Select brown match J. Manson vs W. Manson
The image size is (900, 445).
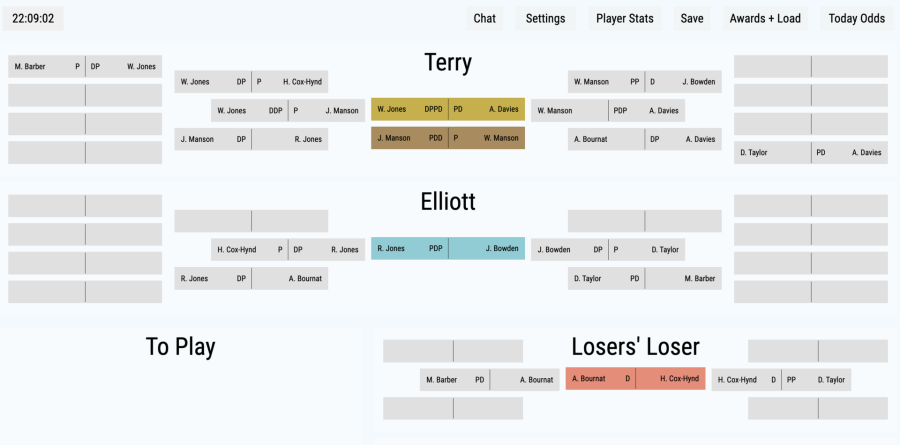coord(448,138)
